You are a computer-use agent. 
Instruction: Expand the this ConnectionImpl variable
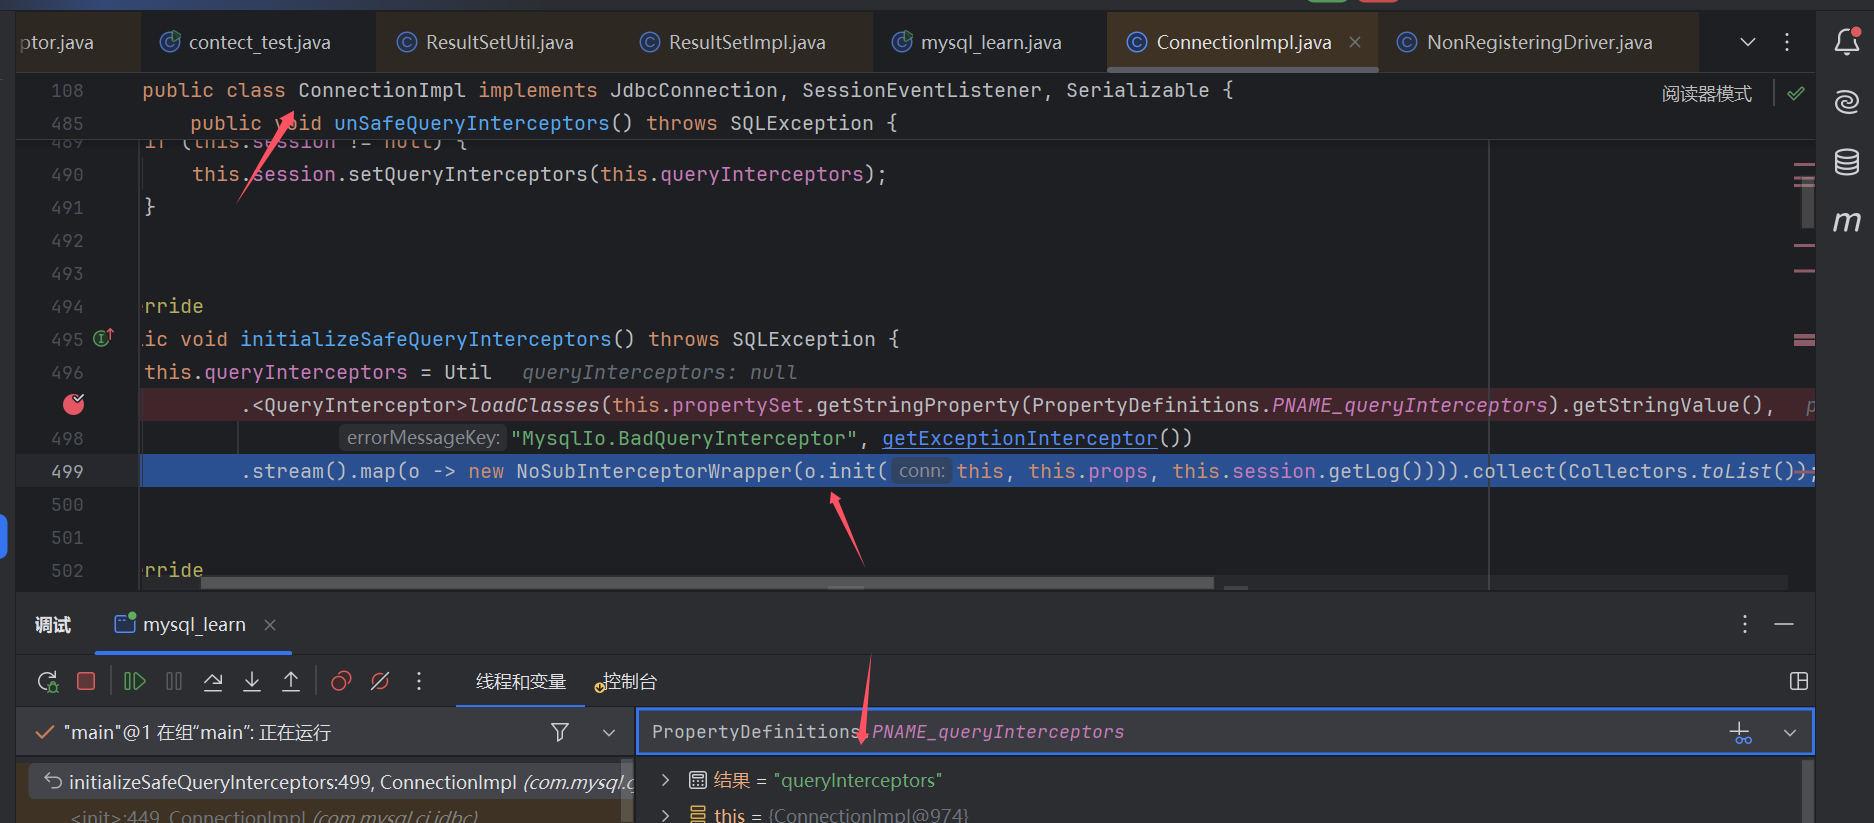tap(666, 815)
